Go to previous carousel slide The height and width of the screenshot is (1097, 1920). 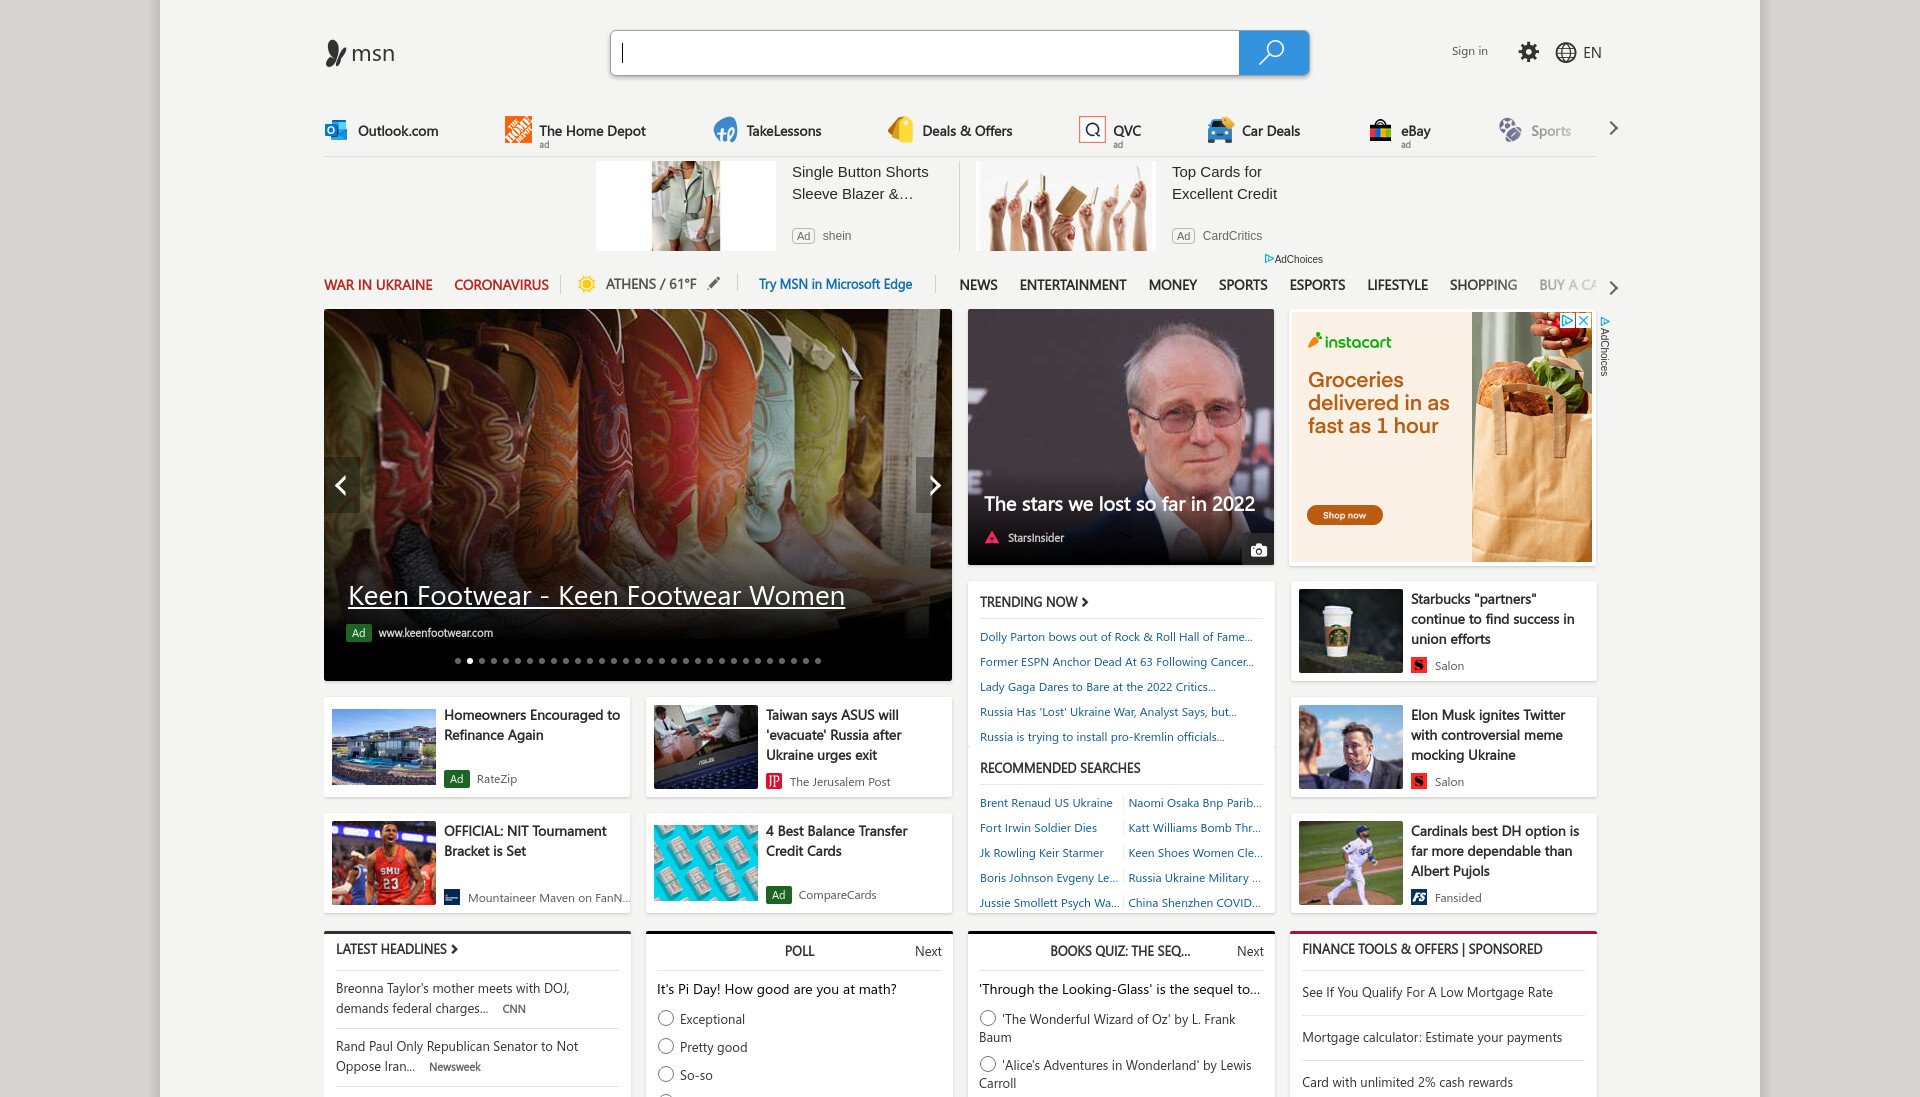[x=341, y=485]
